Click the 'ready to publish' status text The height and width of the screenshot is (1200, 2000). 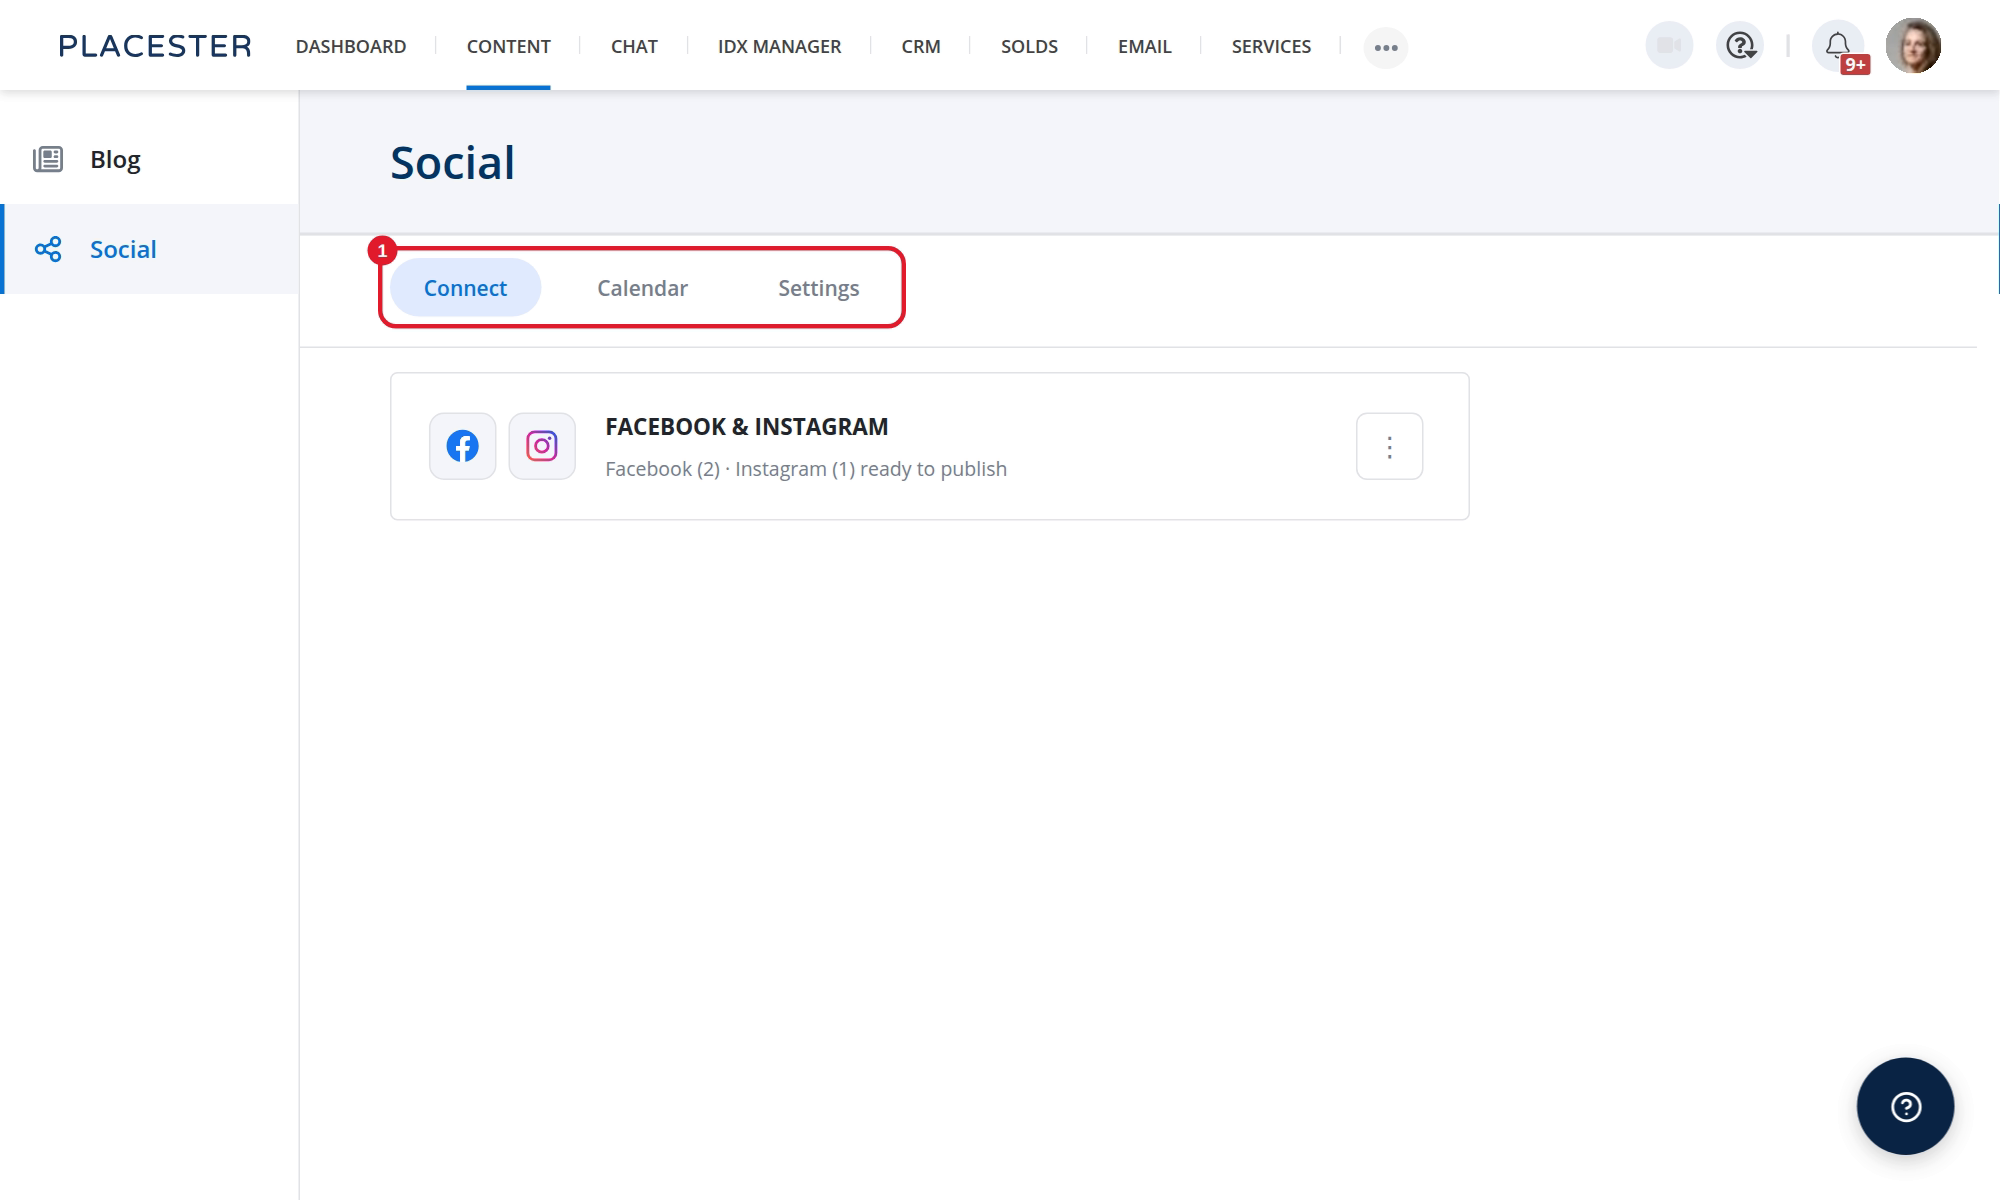(x=933, y=469)
